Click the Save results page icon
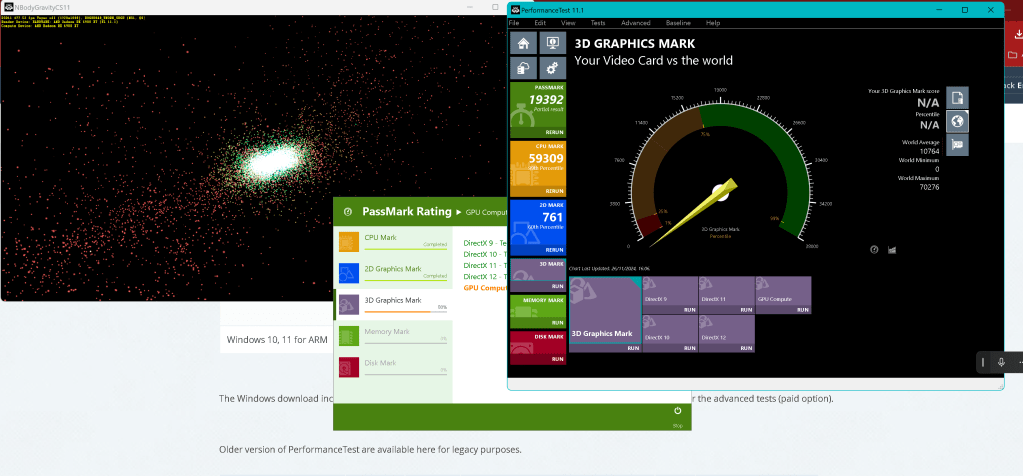1023x476 pixels. [x=957, y=98]
